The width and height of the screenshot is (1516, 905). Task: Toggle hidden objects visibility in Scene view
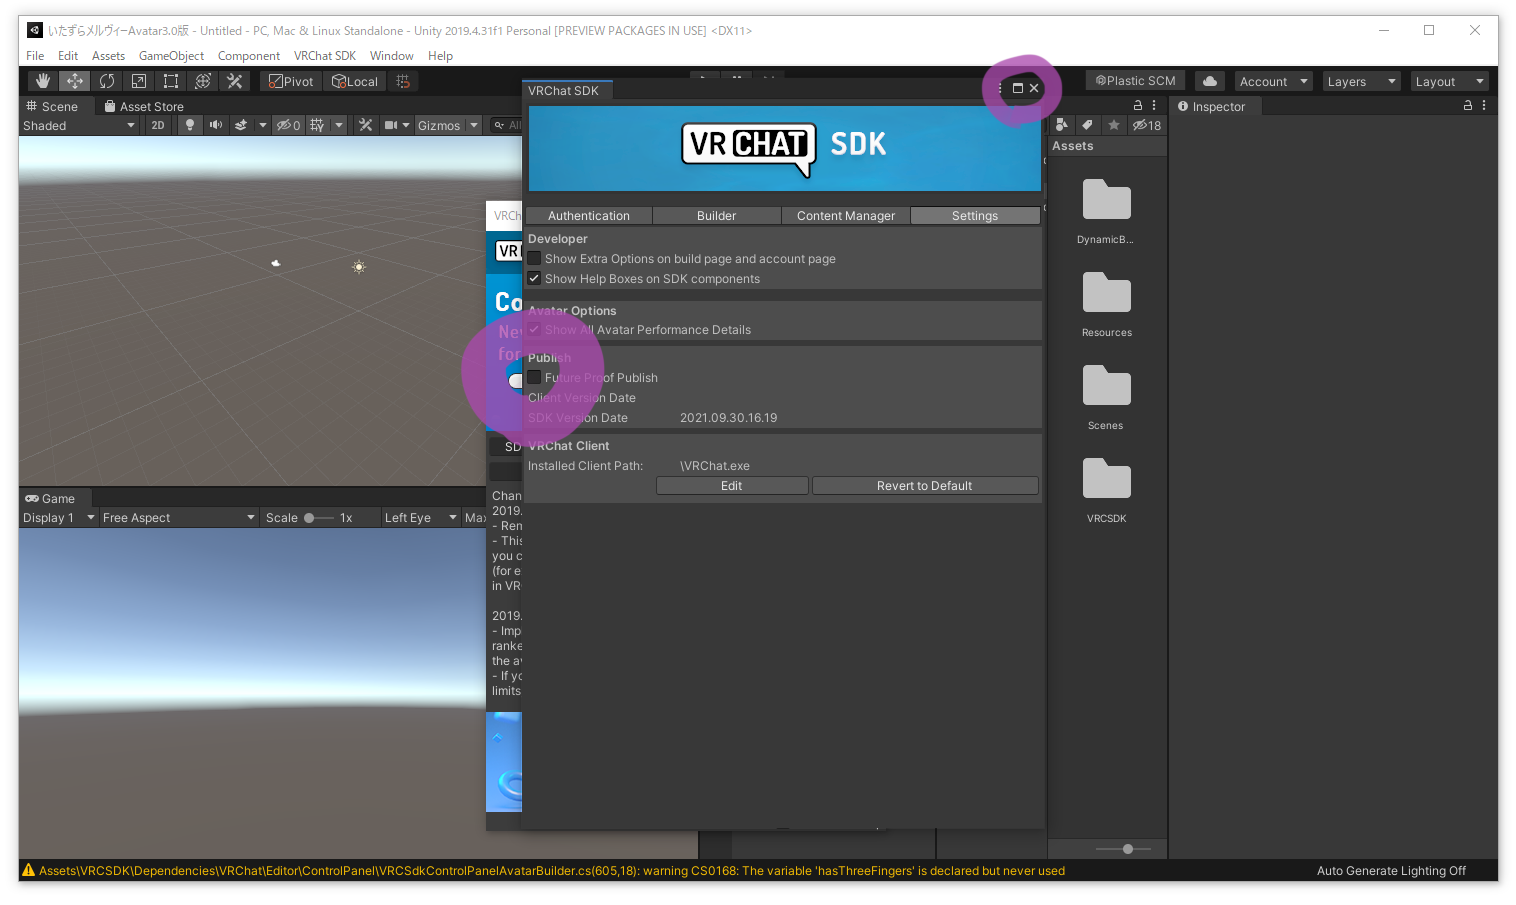coord(289,125)
